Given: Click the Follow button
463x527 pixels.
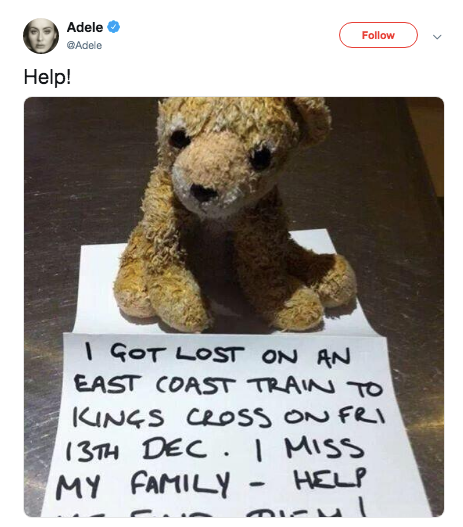Looking at the screenshot, I should 378,35.
